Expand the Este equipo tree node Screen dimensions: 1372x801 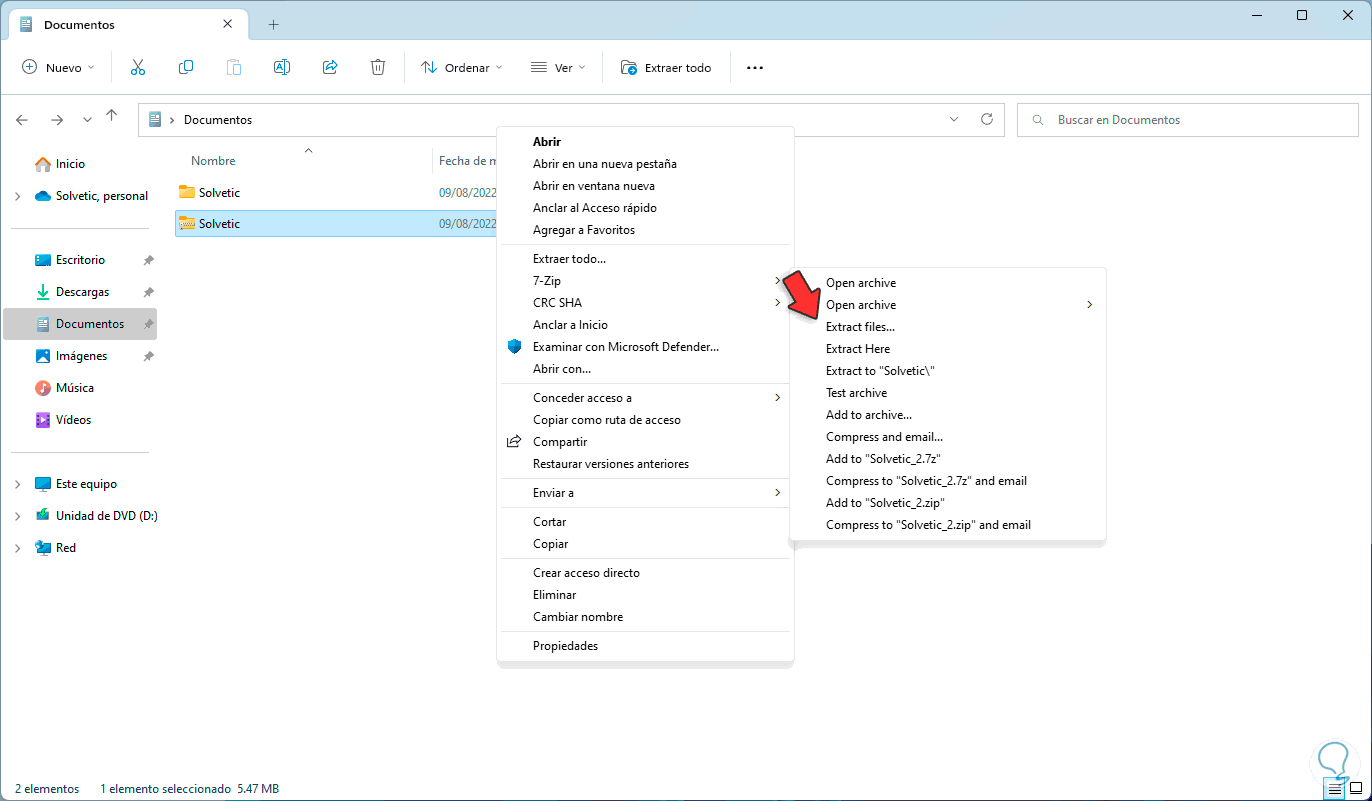(18, 484)
